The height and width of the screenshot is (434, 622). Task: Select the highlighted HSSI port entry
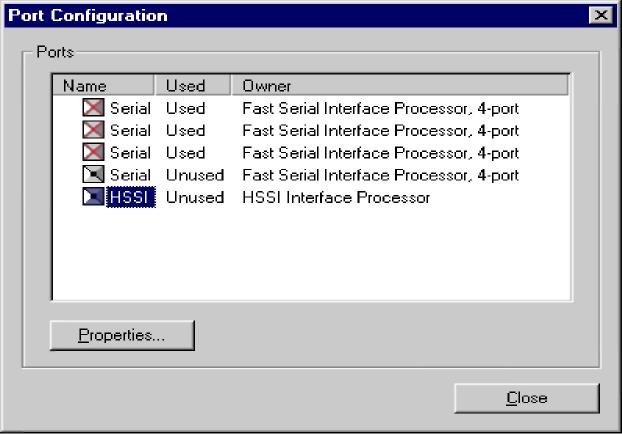(x=131, y=197)
